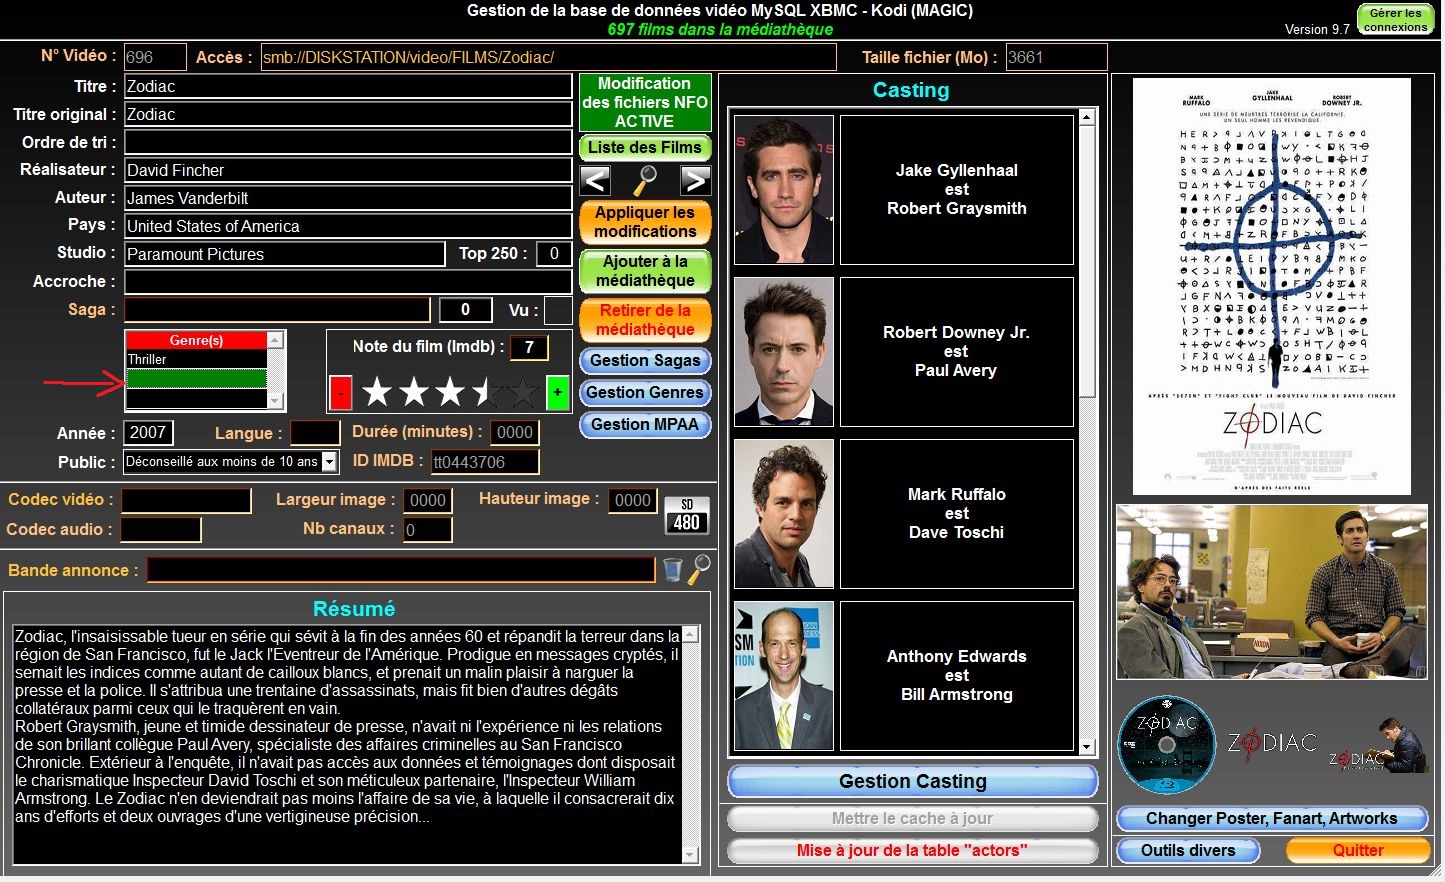Click Ajouter à la médiathèque
The width and height of the screenshot is (1445, 882).
pos(645,271)
